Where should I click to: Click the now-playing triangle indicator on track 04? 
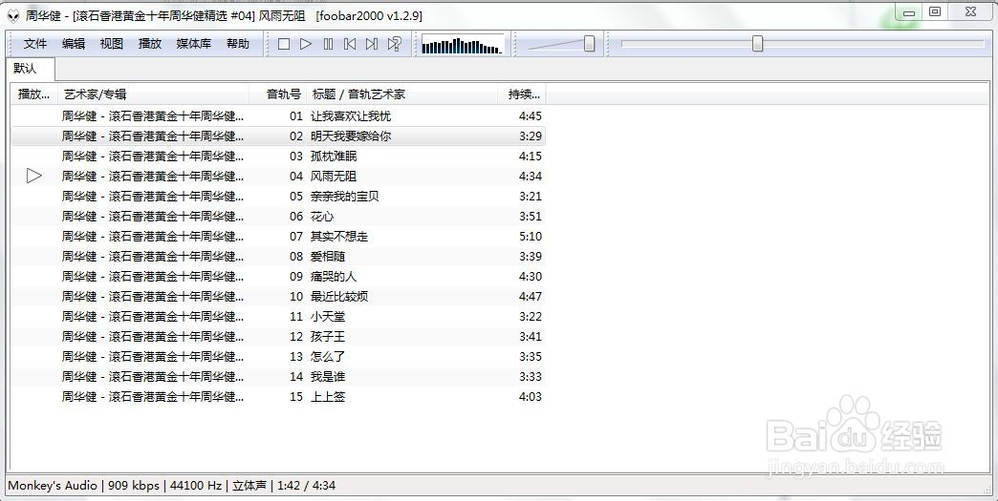[34, 176]
